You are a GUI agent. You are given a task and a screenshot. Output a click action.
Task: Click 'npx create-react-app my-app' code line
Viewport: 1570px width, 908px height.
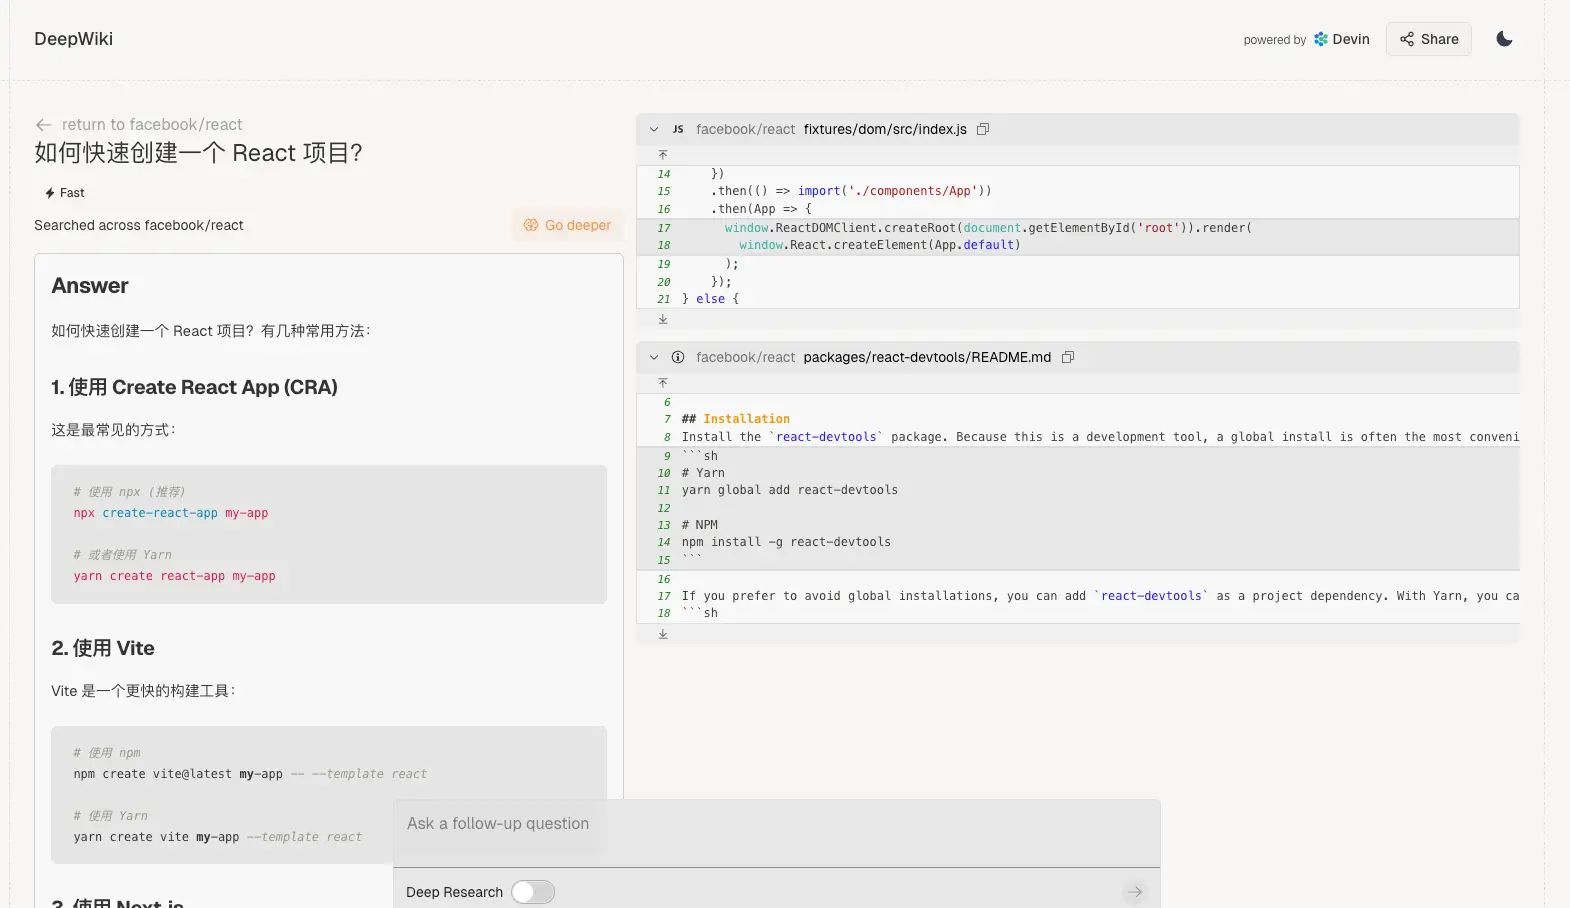coord(171,513)
